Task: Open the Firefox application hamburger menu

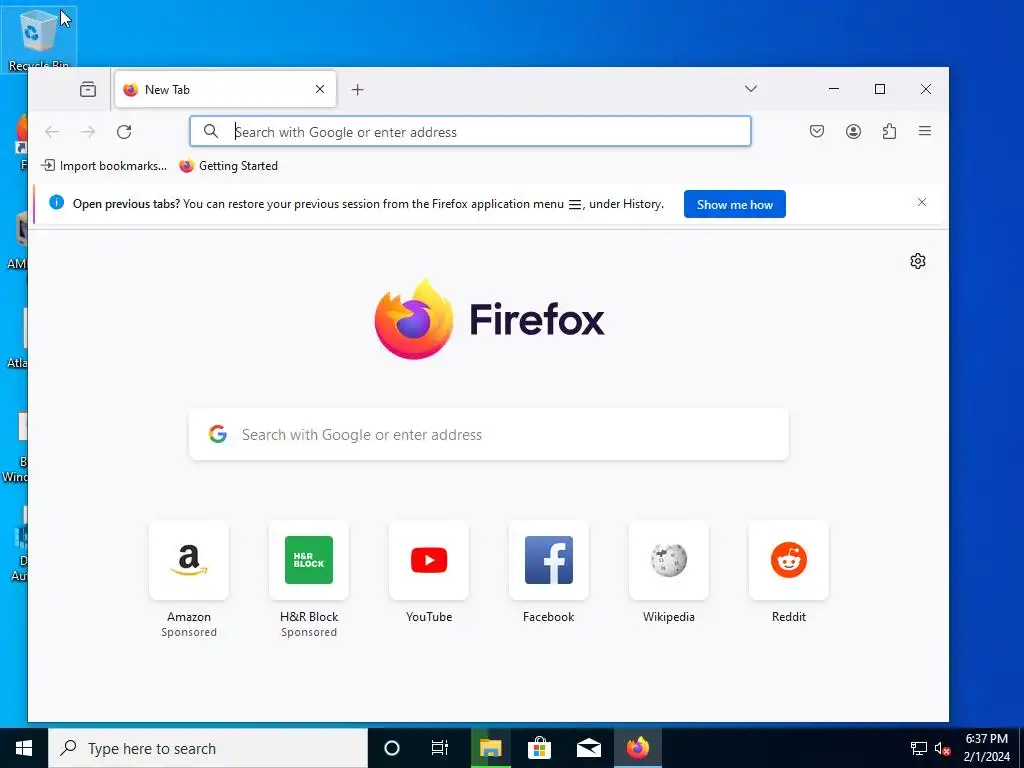Action: [x=925, y=131]
